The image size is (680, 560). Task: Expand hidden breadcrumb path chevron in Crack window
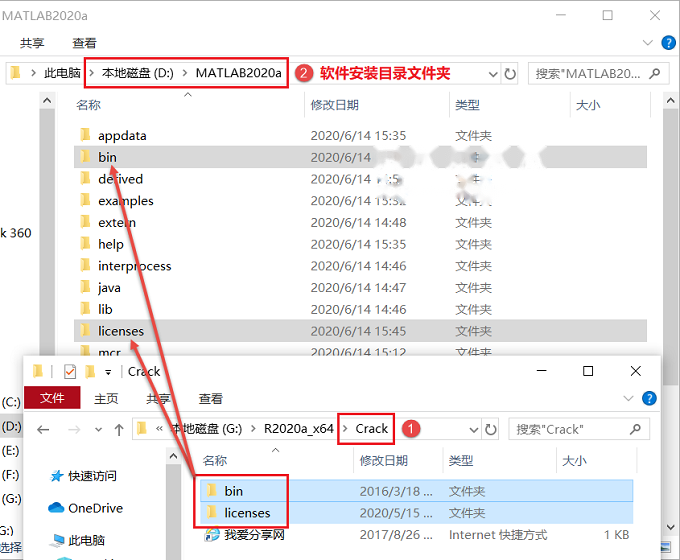point(159,429)
